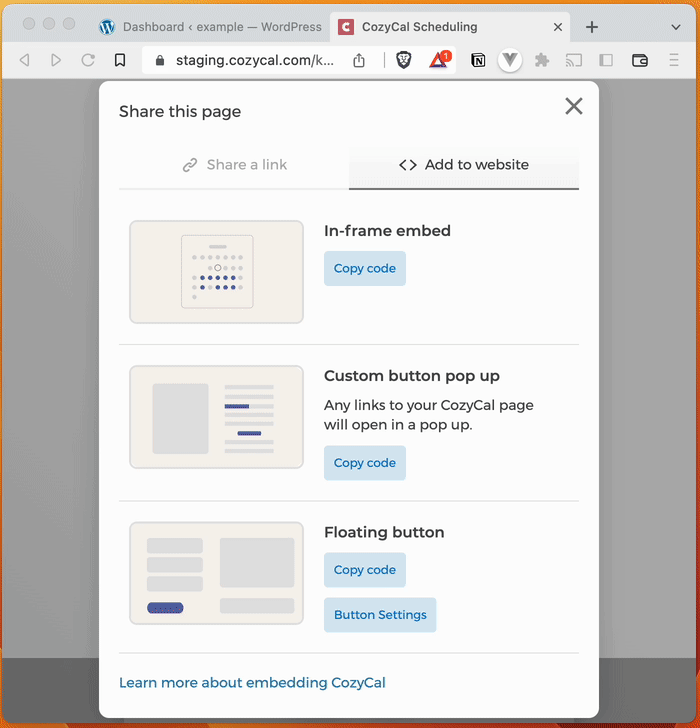Open the Brave Wallet icon
The height and width of the screenshot is (728, 700).
[x=640, y=60]
